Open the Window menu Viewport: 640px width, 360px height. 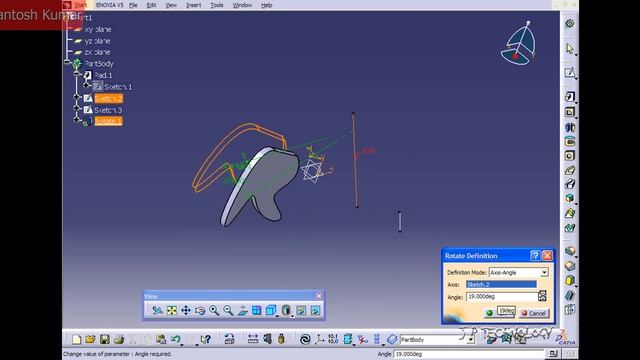coord(242,5)
